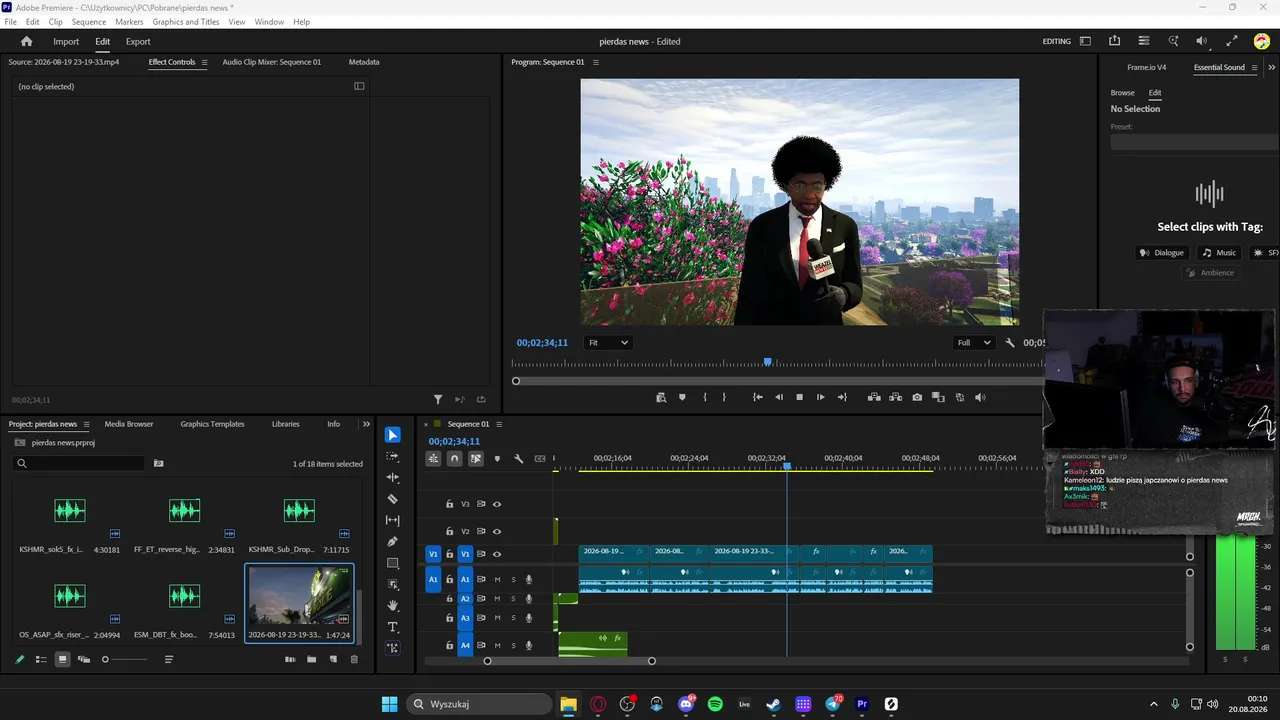This screenshot has width=1280, height=720.
Task: Toggle V1 track visibility eye
Action: pos(497,554)
